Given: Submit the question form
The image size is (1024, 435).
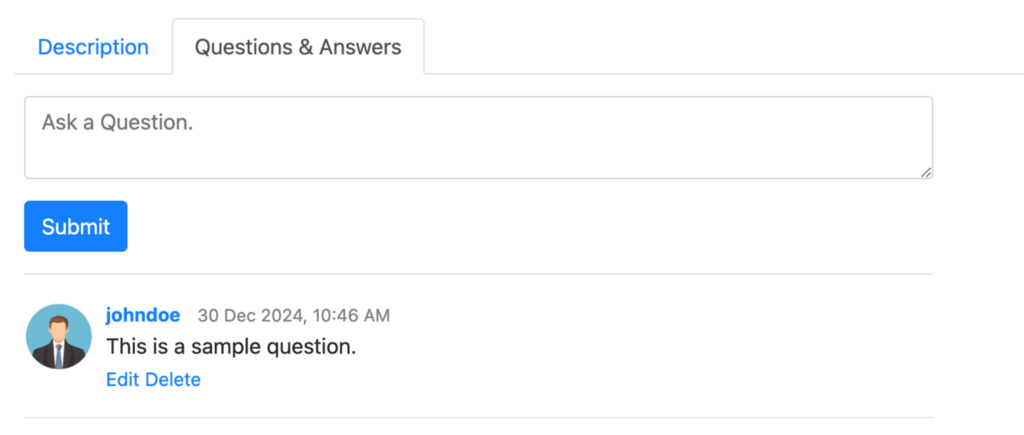Looking at the screenshot, I should 76,226.
